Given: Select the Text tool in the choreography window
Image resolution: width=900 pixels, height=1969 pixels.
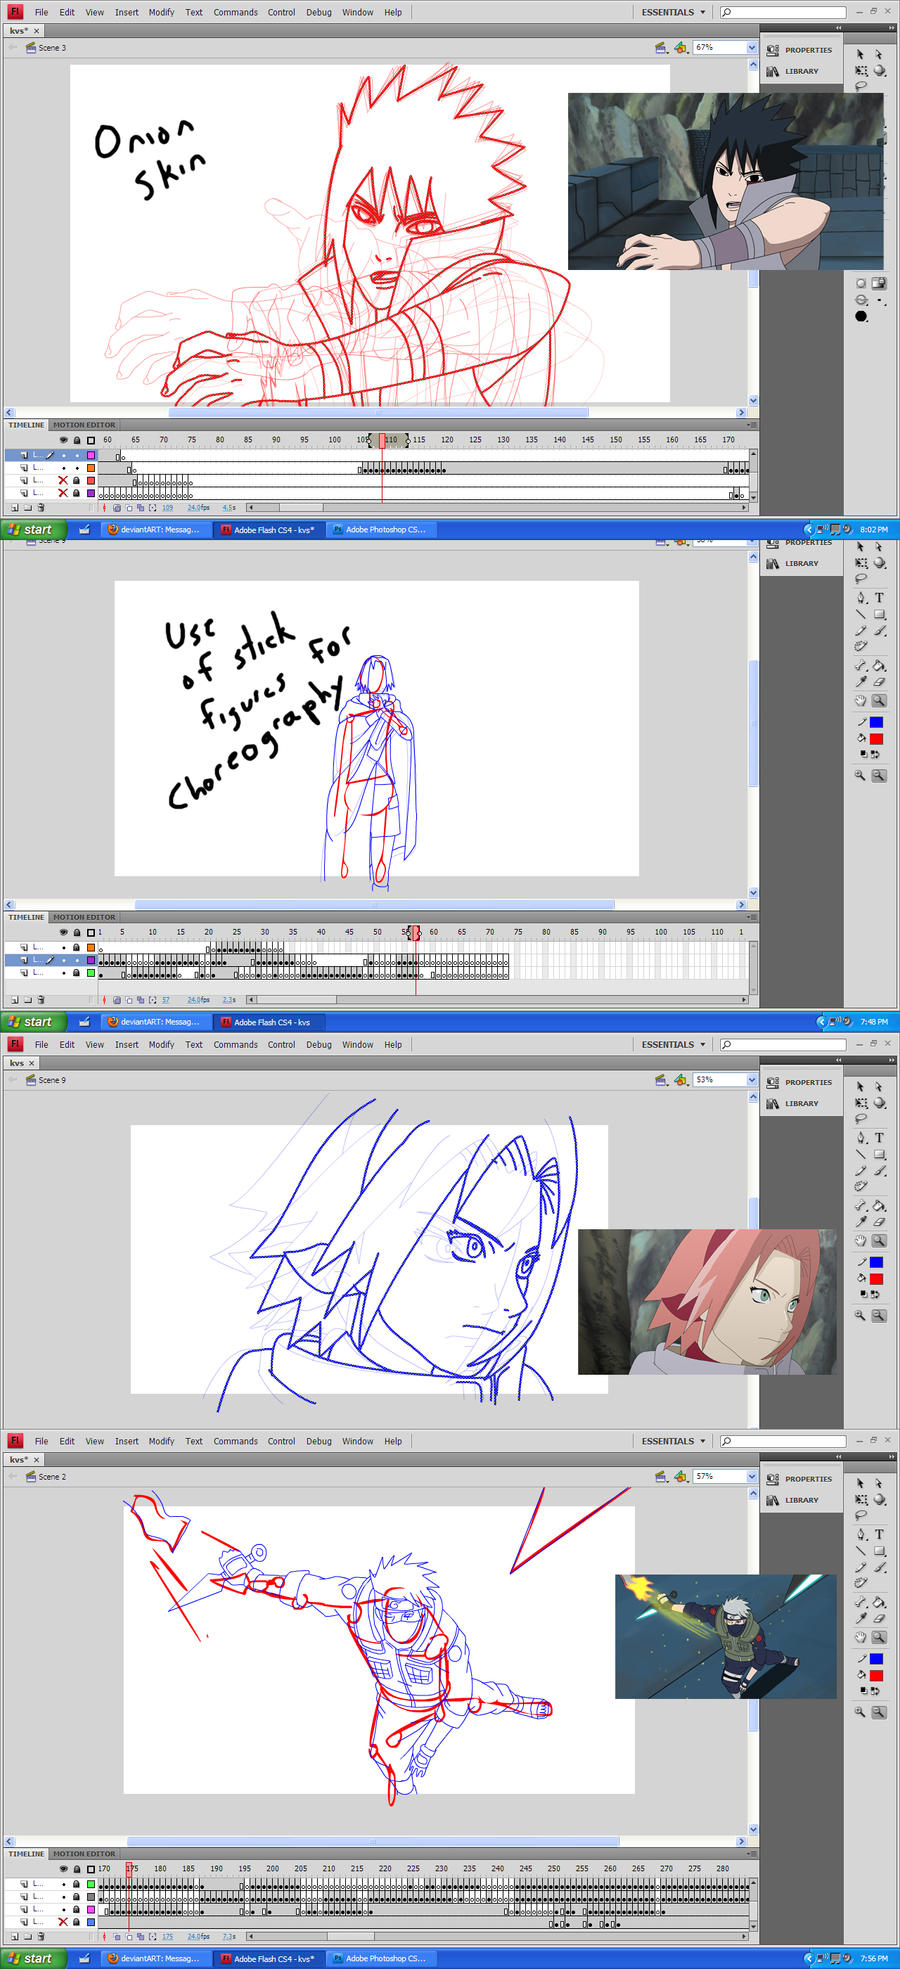Looking at the screenshot, I should coord(879,598).
